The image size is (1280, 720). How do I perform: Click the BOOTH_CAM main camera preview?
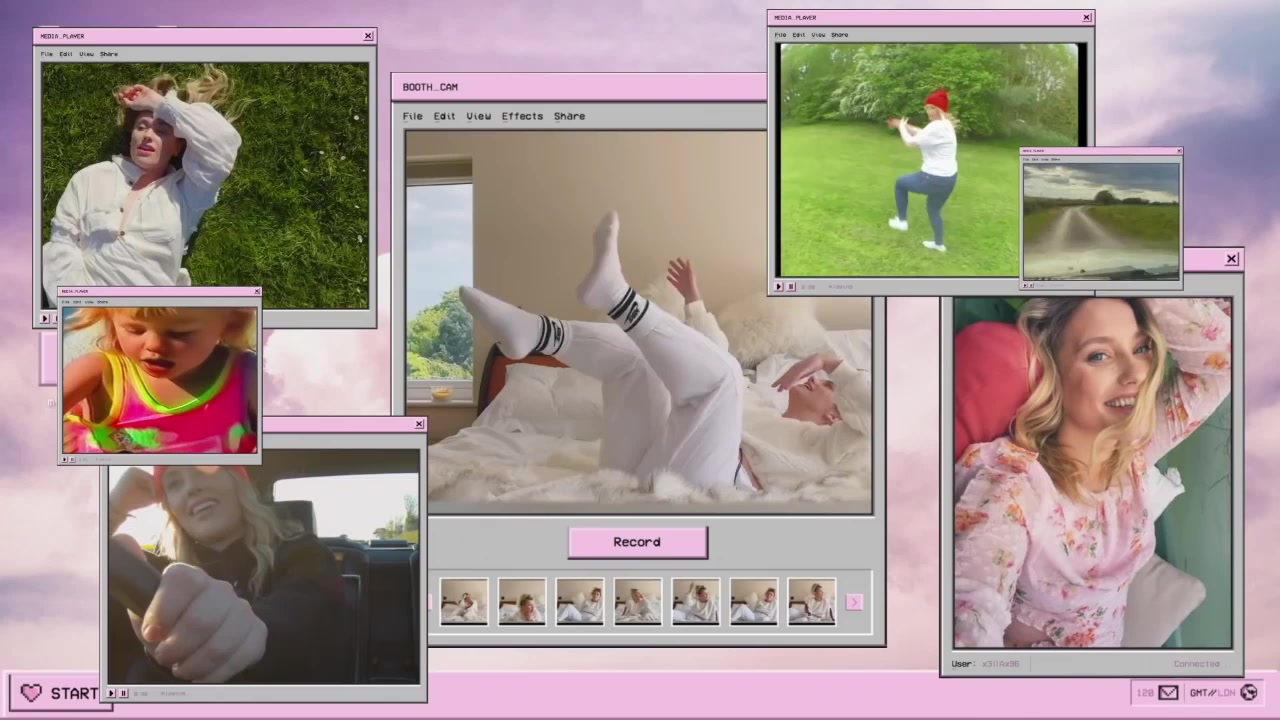(x=638, y=322)
